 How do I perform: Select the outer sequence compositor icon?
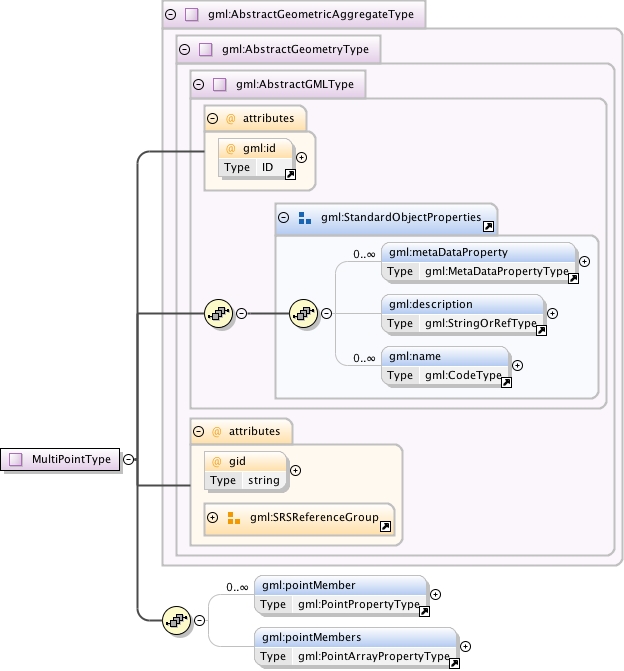click(219, 314)
